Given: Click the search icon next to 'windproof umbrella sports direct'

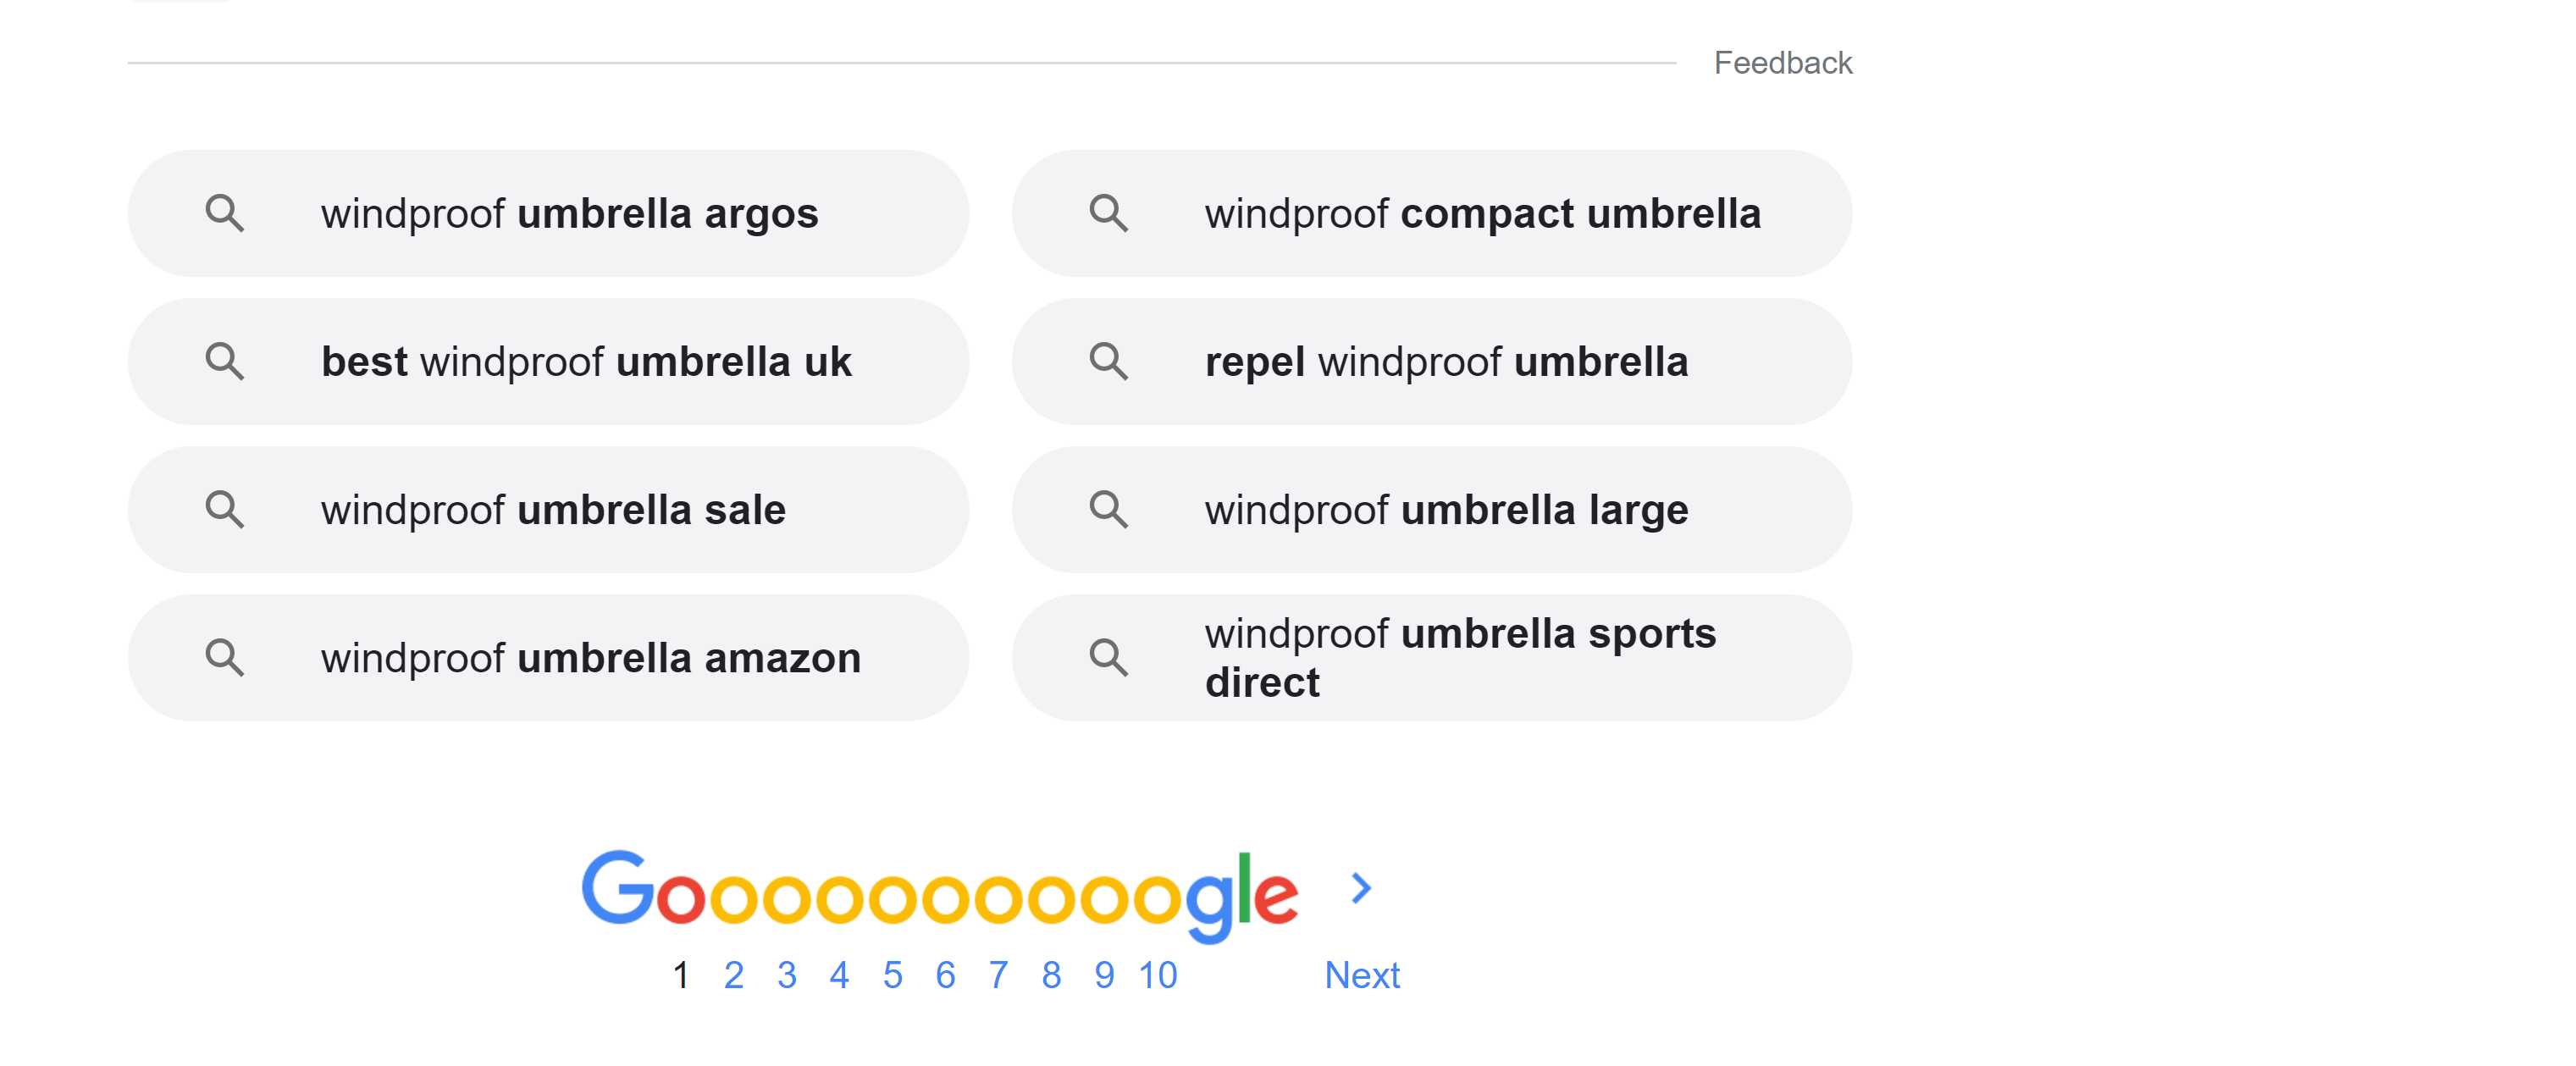Looking at the screenshot, I should click(x=1108, y=657).
